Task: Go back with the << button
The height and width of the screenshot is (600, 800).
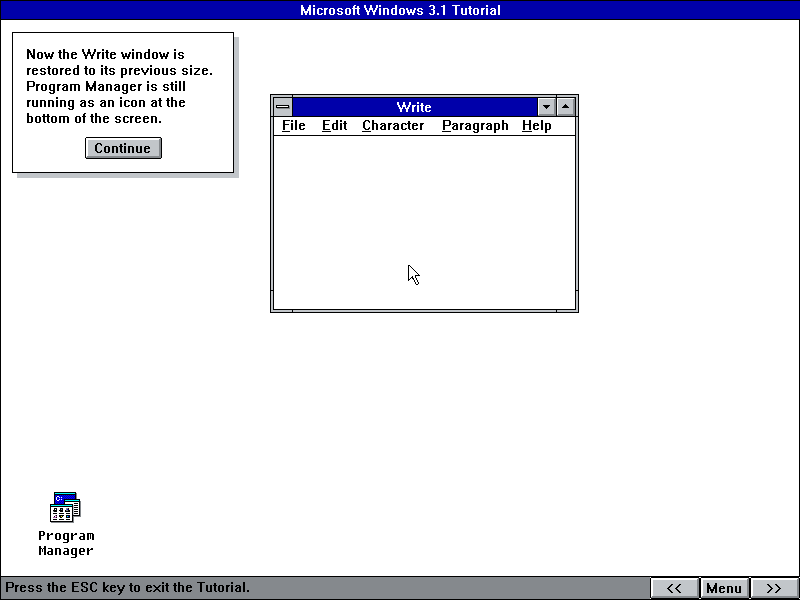Action: [x=674, y=588]
